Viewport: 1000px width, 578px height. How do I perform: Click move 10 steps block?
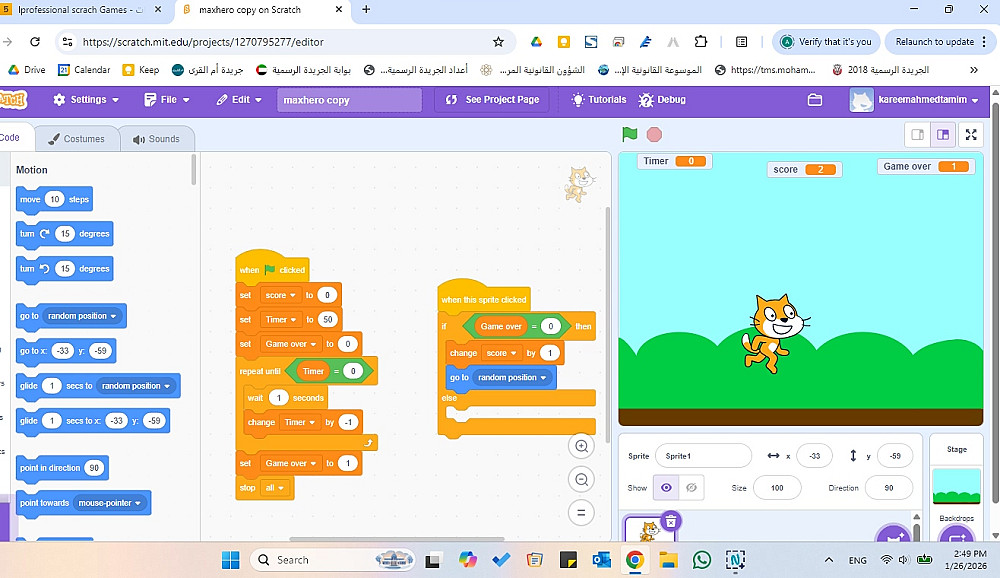point(54,200)
